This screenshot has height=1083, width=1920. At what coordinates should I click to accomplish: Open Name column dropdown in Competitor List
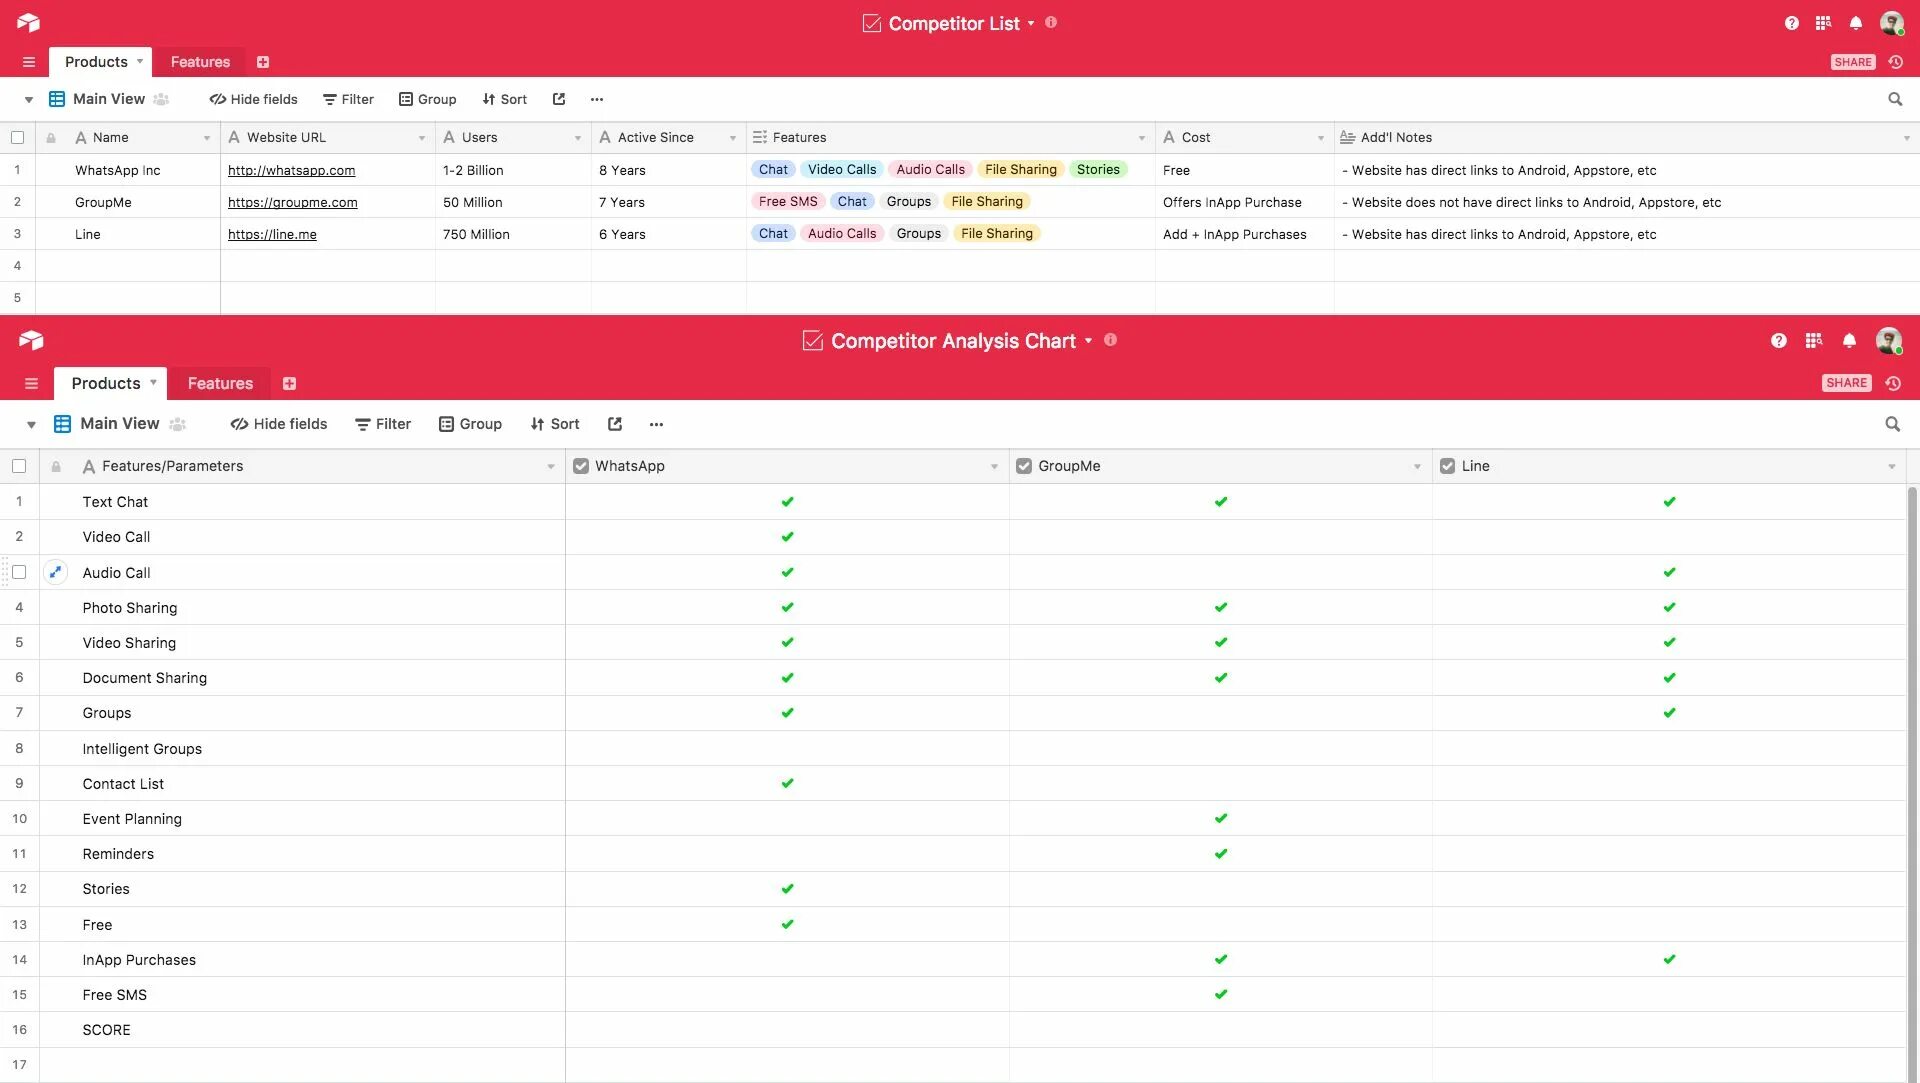point(207,138)
